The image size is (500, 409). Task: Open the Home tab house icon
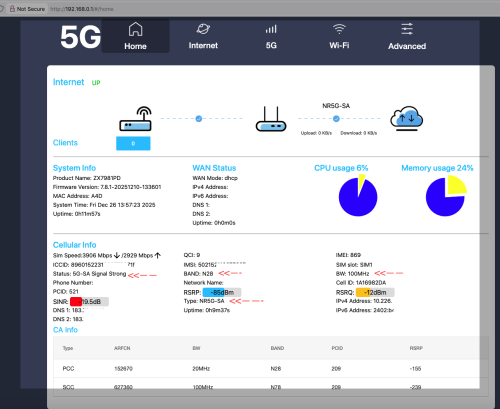point(135,29)
